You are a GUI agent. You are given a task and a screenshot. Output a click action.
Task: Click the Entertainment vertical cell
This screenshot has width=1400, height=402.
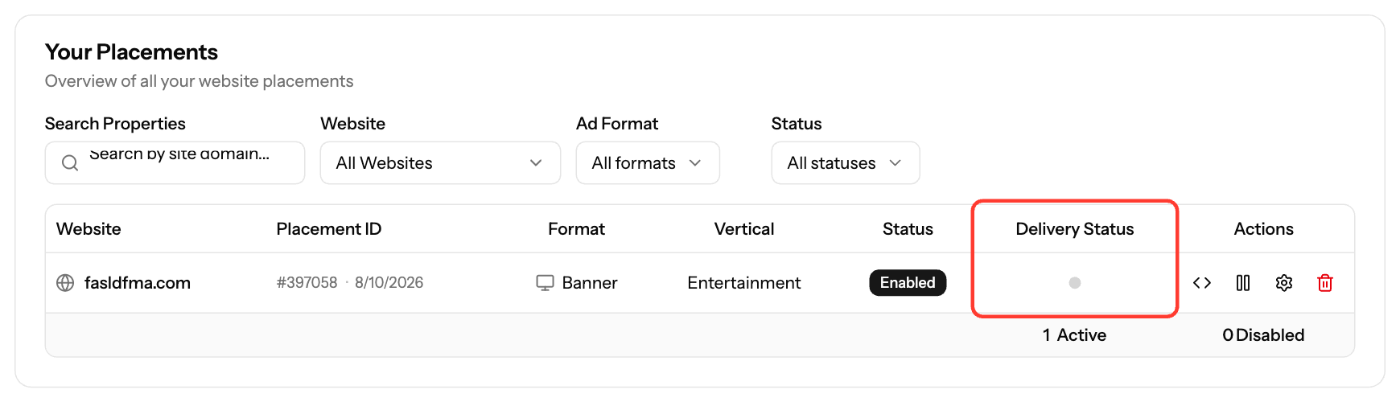[x=744, y=283]
